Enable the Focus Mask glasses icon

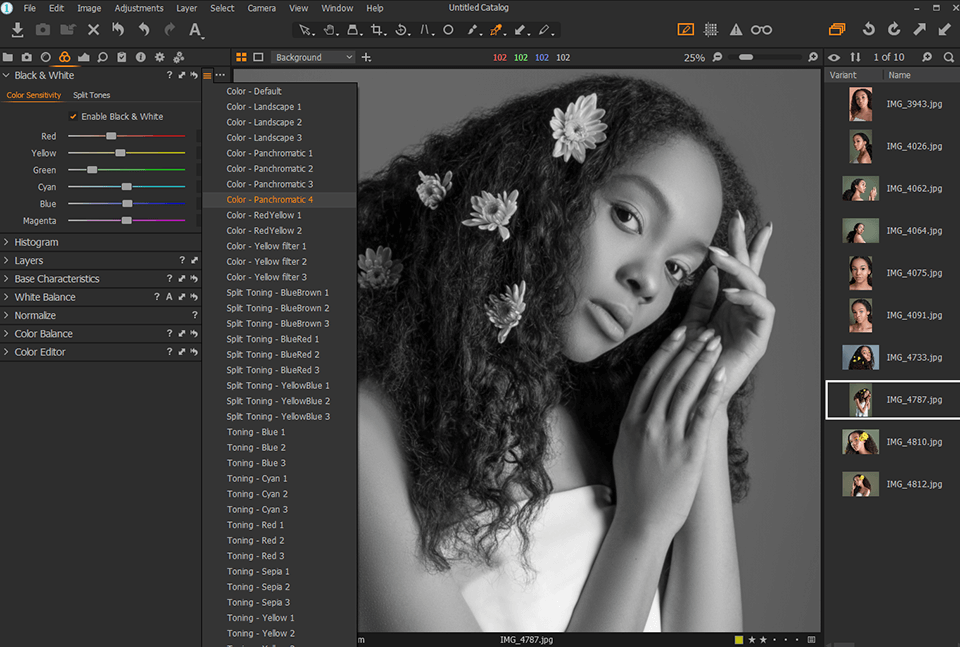762,29
